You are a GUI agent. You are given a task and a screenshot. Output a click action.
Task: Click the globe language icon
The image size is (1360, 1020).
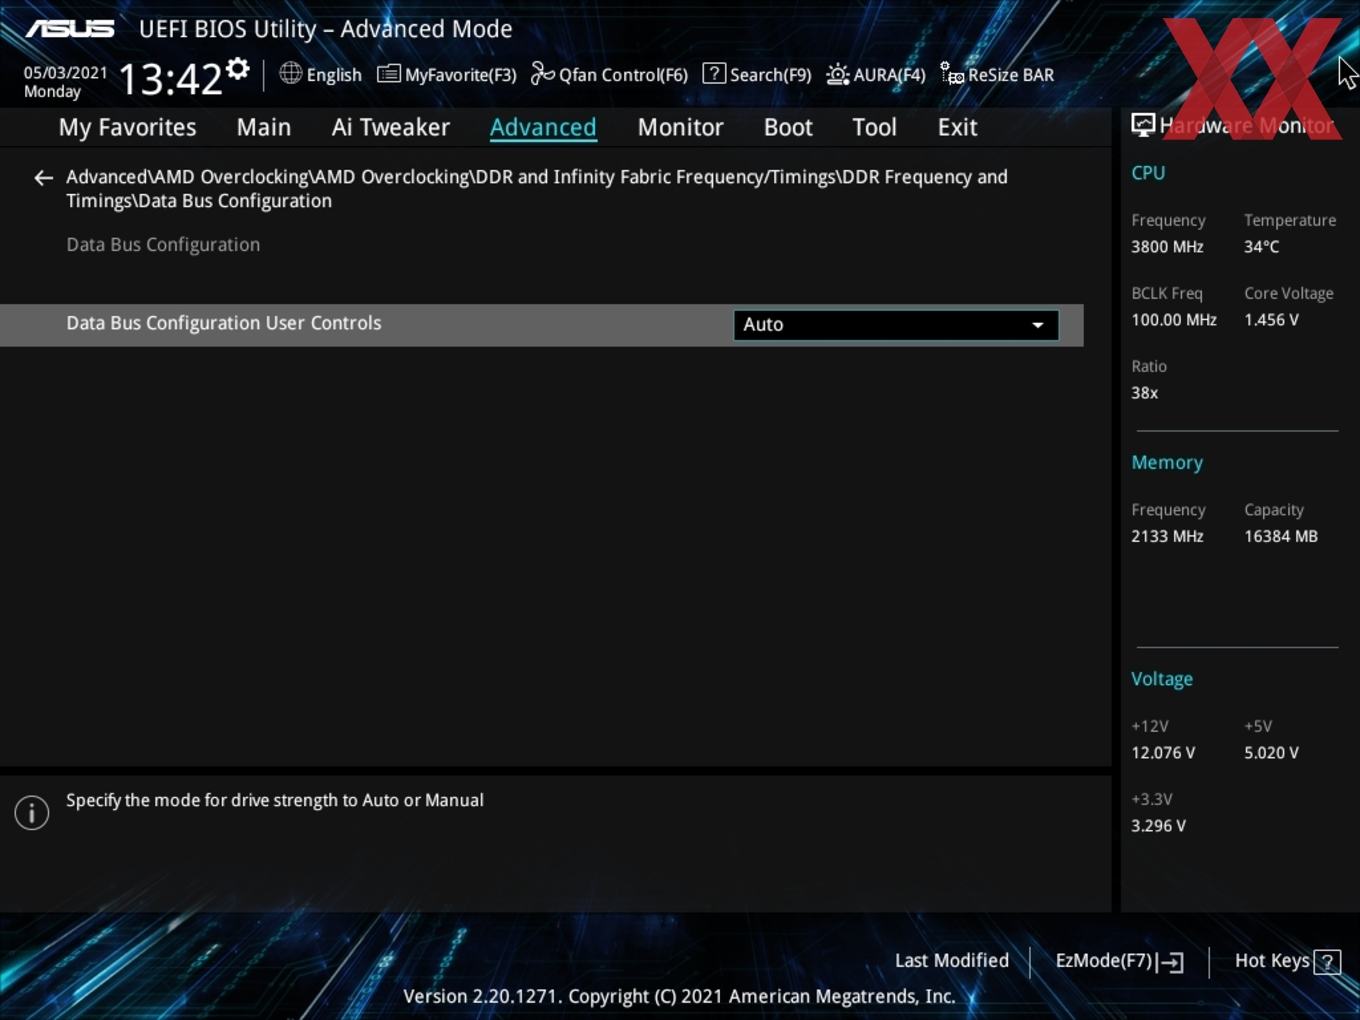point(290,73)
